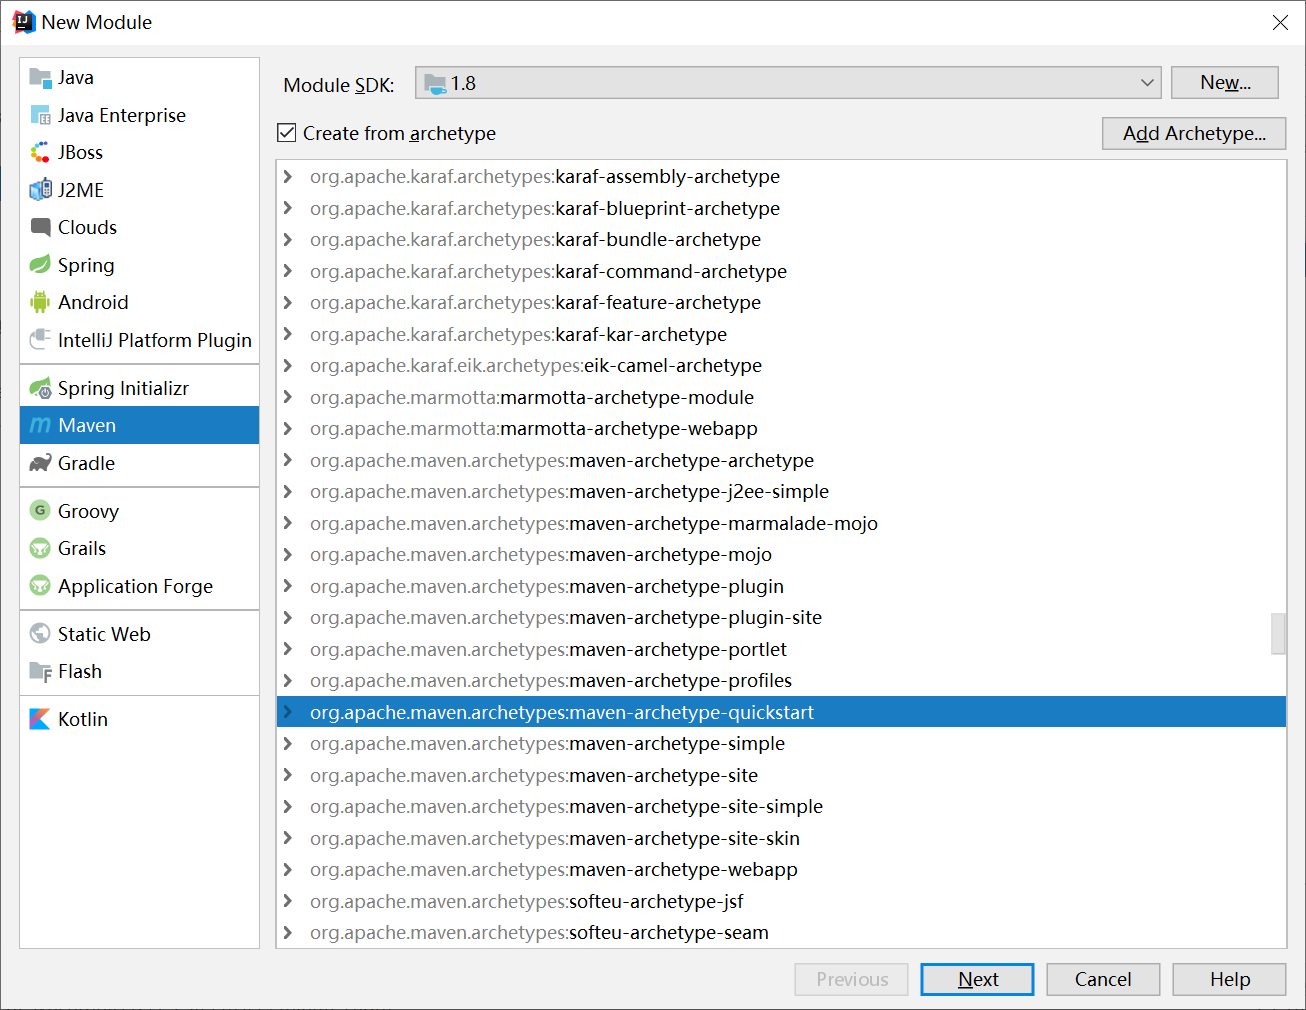The image size is (1306, 1010).
Task: Expand the karaf-blueprint-archetype row
Action: pos(288,208)
